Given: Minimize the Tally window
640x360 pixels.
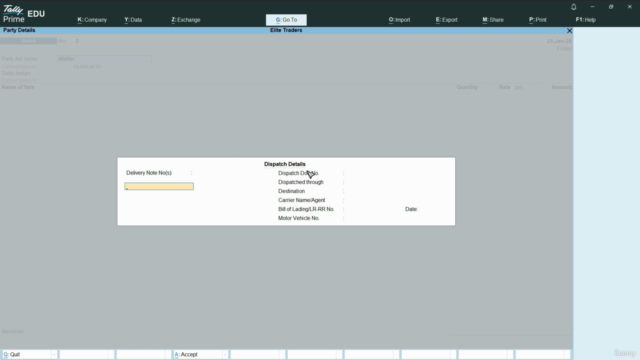Looking at the screenshot, I should tap(592, 7).
